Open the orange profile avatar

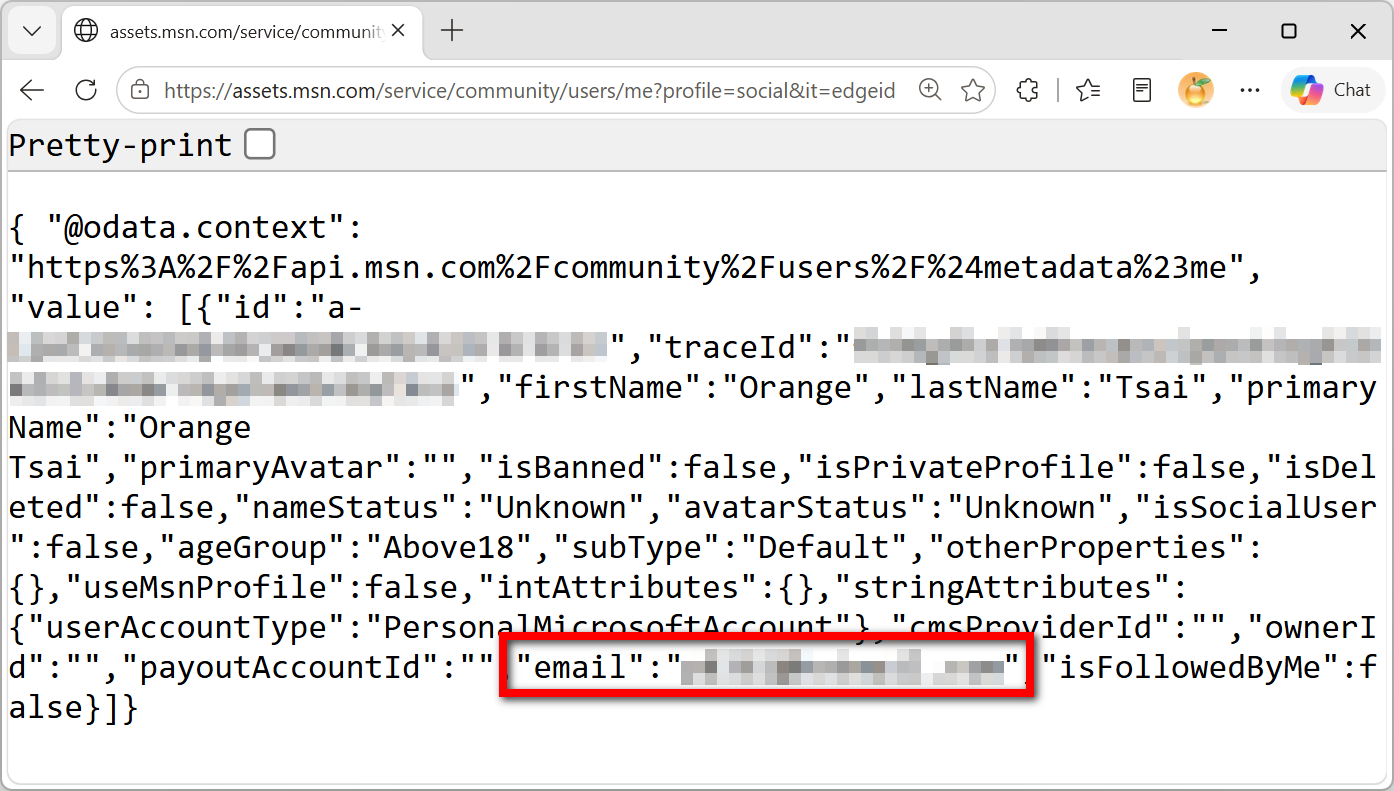[x=1196, y=90]
